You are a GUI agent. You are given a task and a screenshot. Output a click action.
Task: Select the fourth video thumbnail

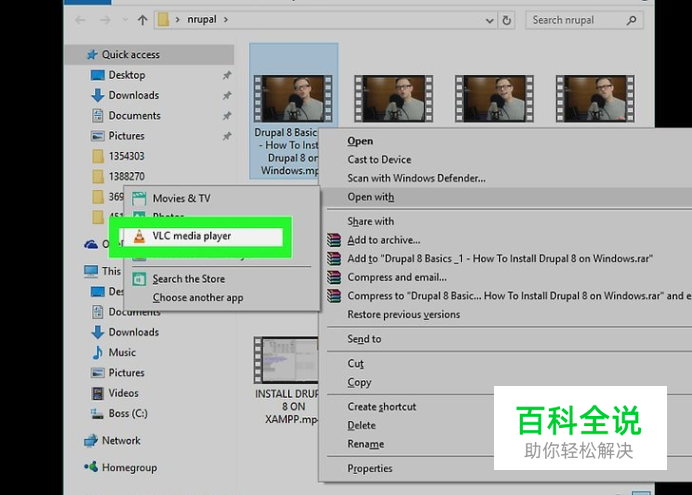[x=595, y=98]
